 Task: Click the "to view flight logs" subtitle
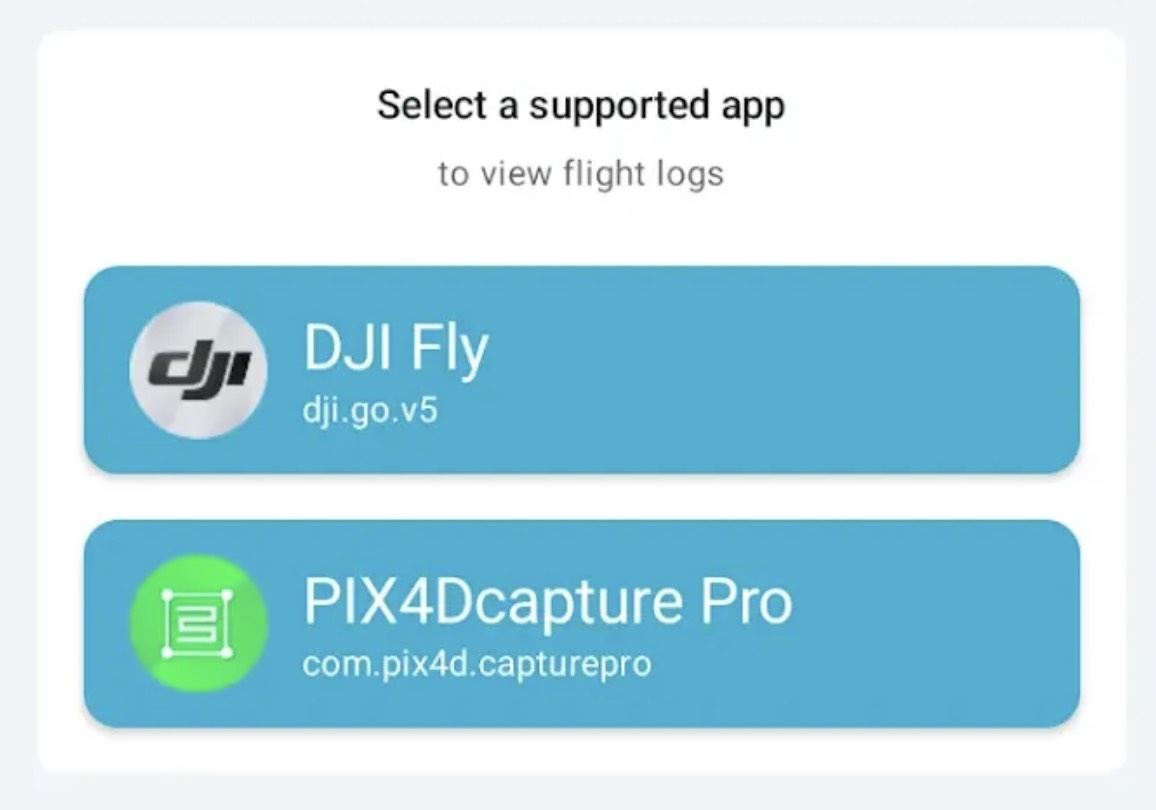(580, 174)
